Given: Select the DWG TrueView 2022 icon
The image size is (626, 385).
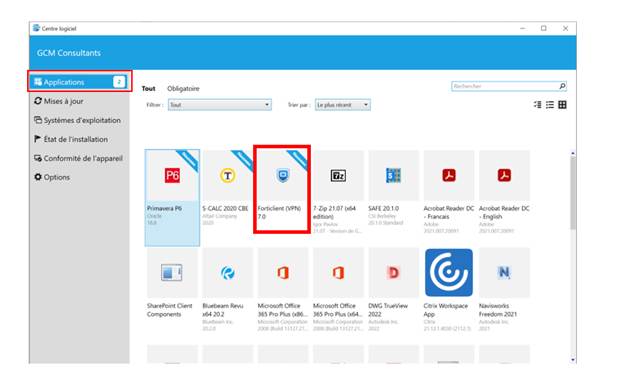Looking at the screenshot, I should [393, 273].
